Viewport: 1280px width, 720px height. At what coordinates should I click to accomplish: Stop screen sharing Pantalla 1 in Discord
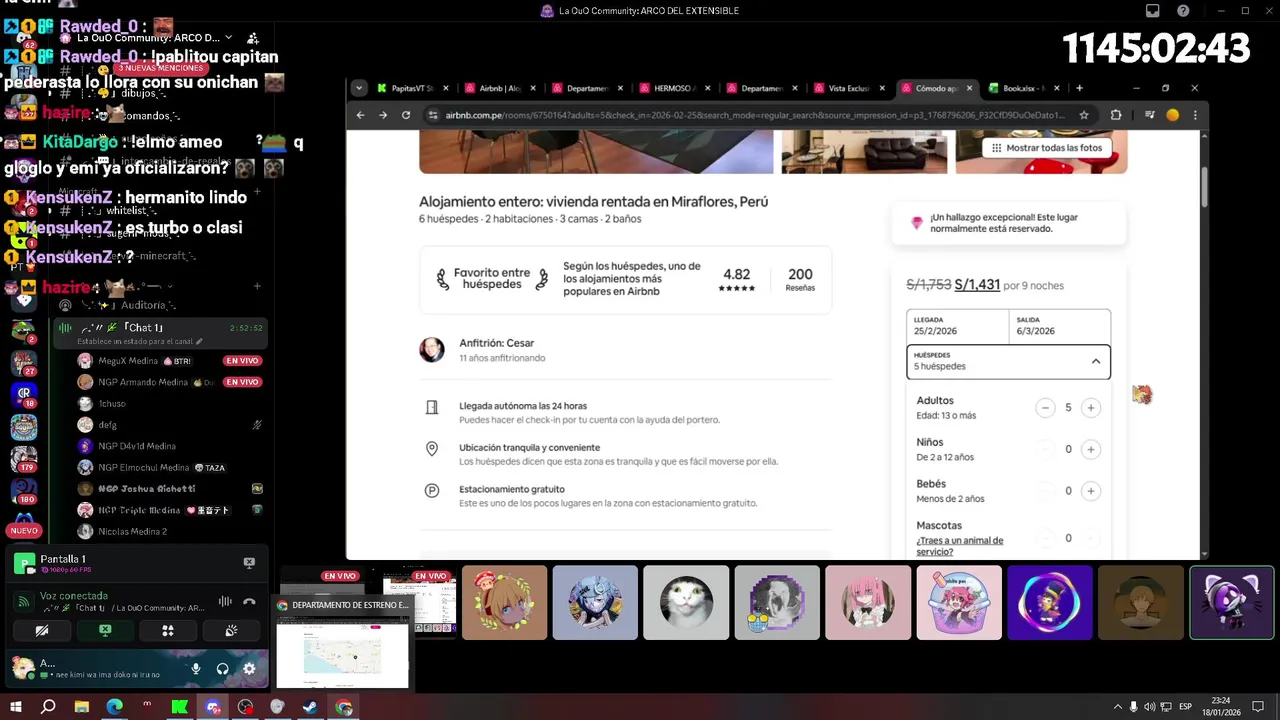tap(249, 563)
